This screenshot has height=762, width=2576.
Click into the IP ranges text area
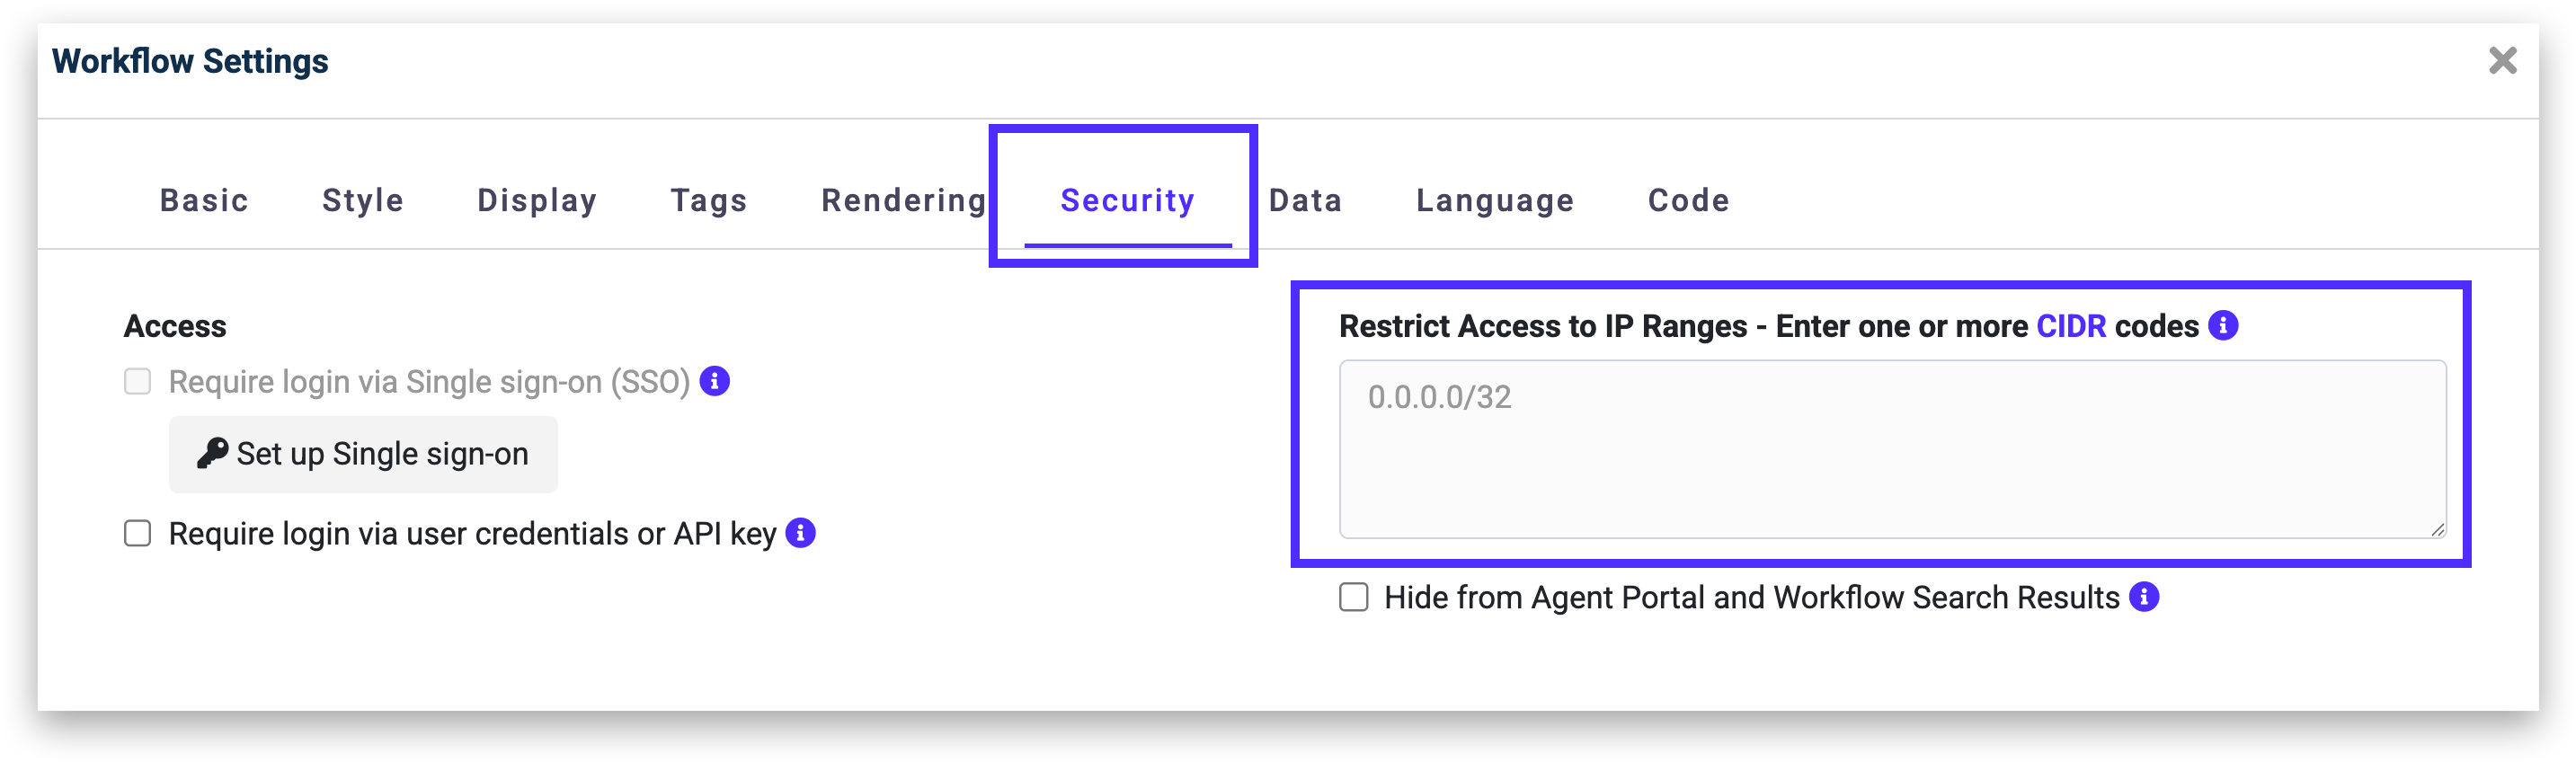click(x=1891, y=449)
